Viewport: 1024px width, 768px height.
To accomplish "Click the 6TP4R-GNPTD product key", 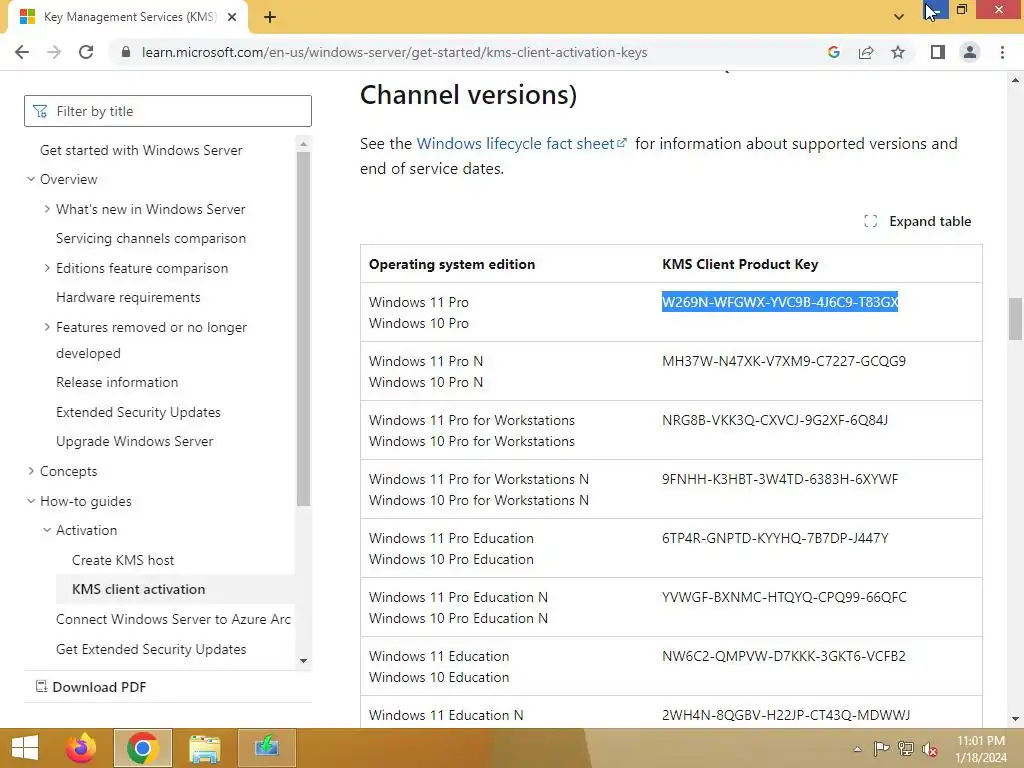I will [x=775, y=538].
